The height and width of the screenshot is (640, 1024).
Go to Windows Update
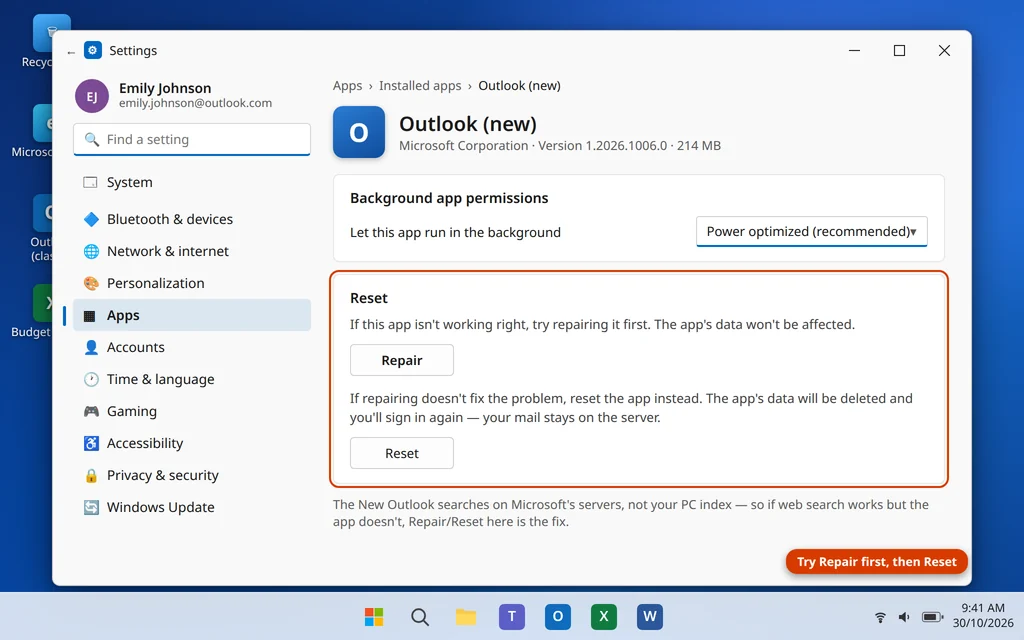(x=192, y=507)
